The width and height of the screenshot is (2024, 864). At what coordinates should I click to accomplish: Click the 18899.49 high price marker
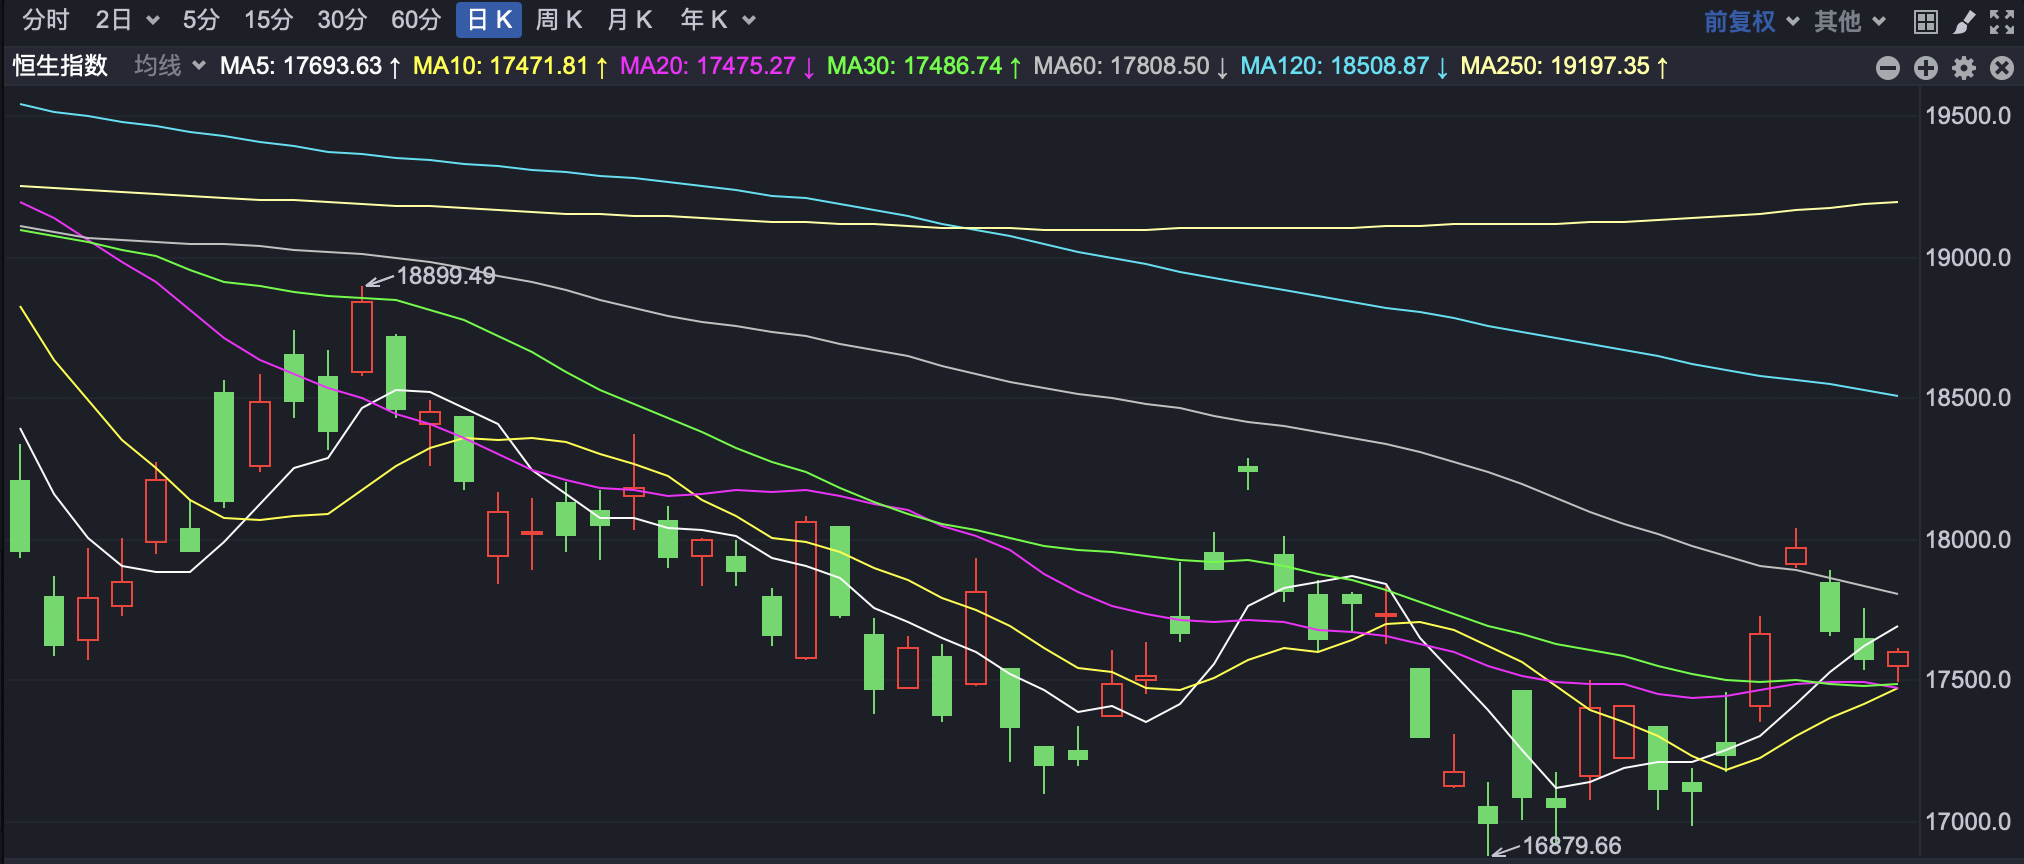[445, 276]
